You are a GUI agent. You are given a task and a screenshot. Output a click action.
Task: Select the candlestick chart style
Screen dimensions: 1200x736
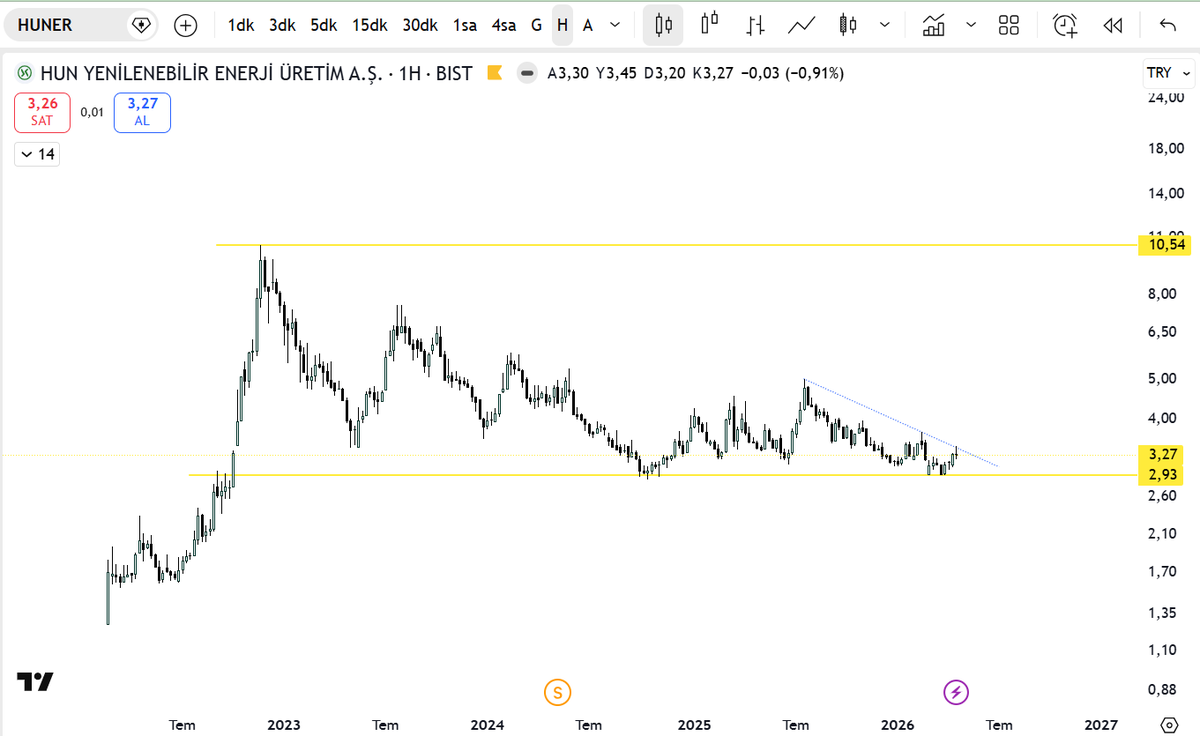click(663, 25)
